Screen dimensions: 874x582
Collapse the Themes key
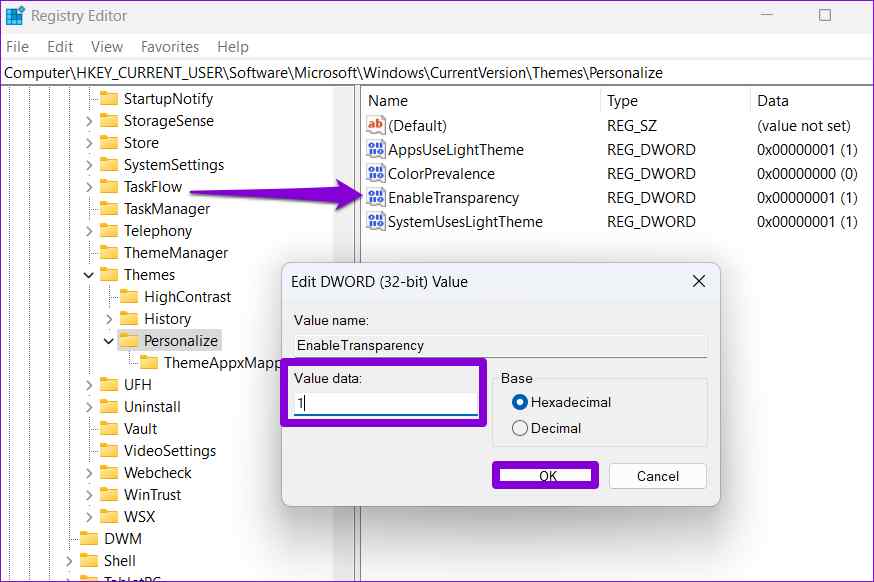tap(89, 275)
